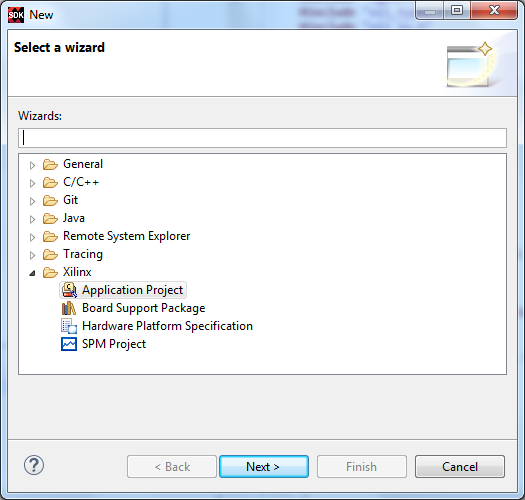Image resolution: width=525 pixels, height=500 pixels.
Task: Select the C/C++ tree label
Action: (81, 182)
